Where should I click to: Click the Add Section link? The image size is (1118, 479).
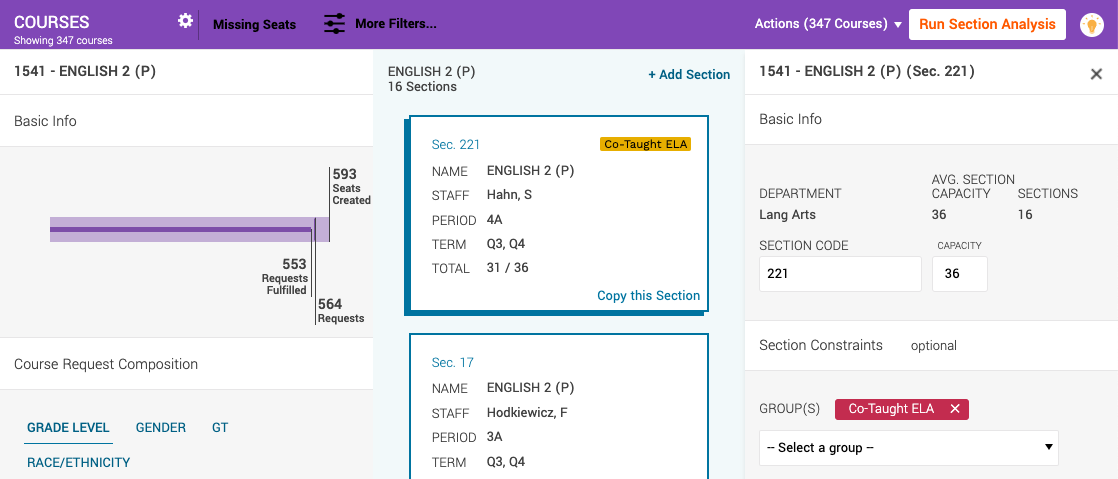pyautogui.click(x=689, y=75)
